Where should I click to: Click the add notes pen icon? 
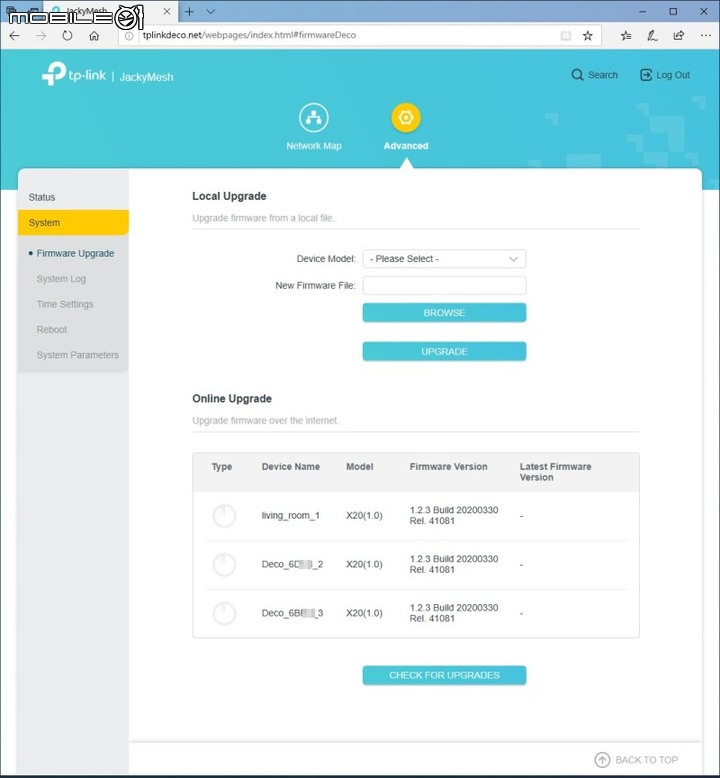pyautogui.click(x=652, y=36)
